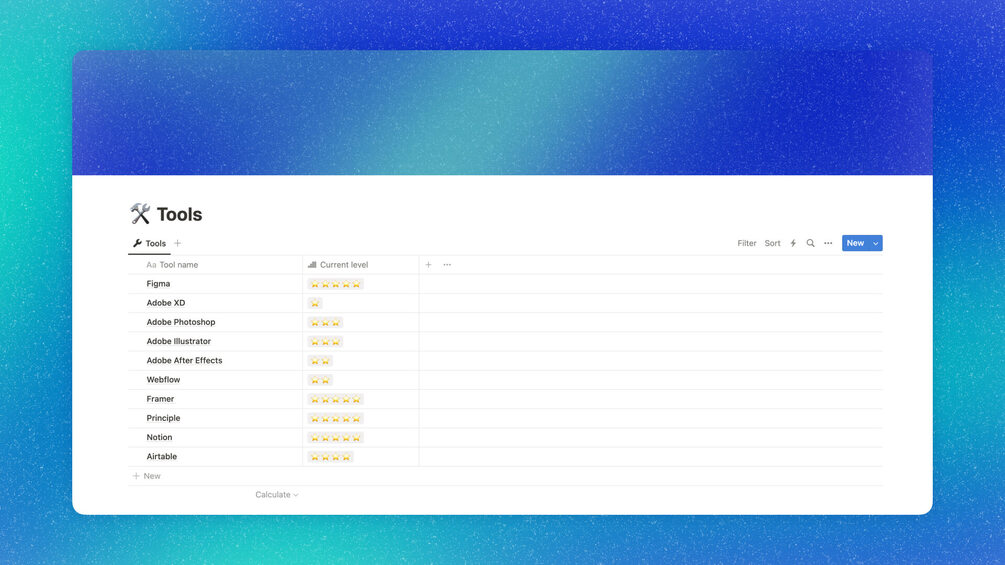The height and width of the screenshot is (565, 1005).
Task: Expand the New button dropdown arrow
Action: (876, 243)
